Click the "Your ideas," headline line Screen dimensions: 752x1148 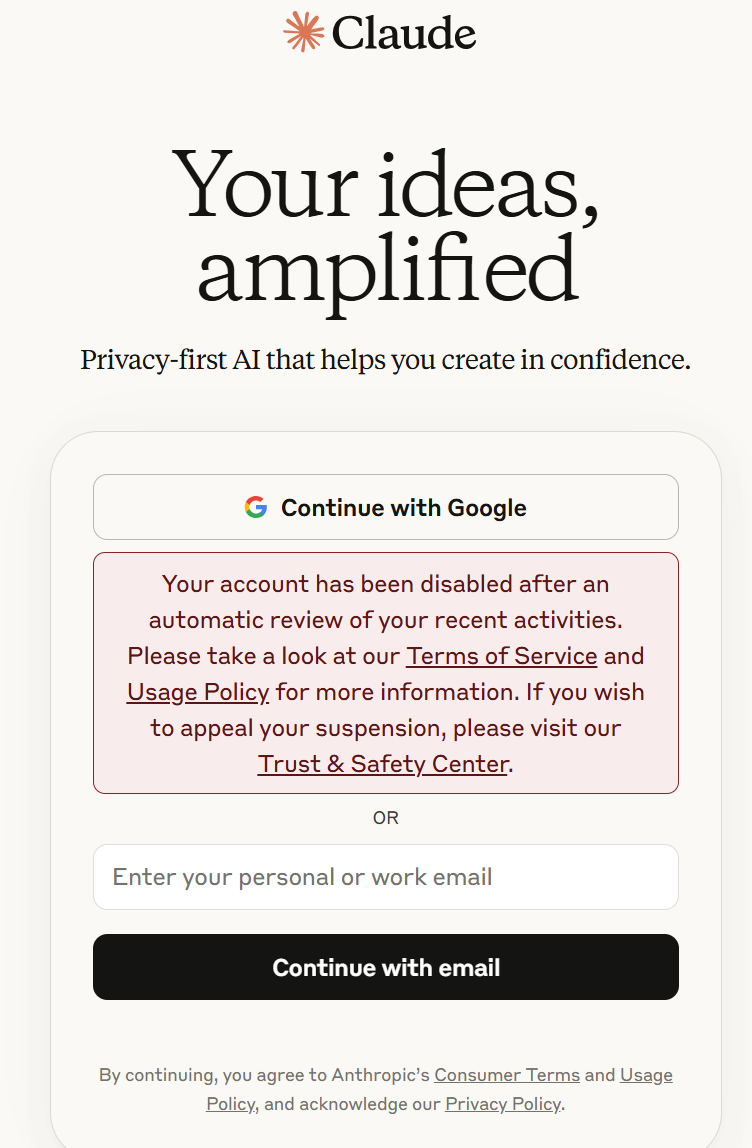[x=386, y=184]
